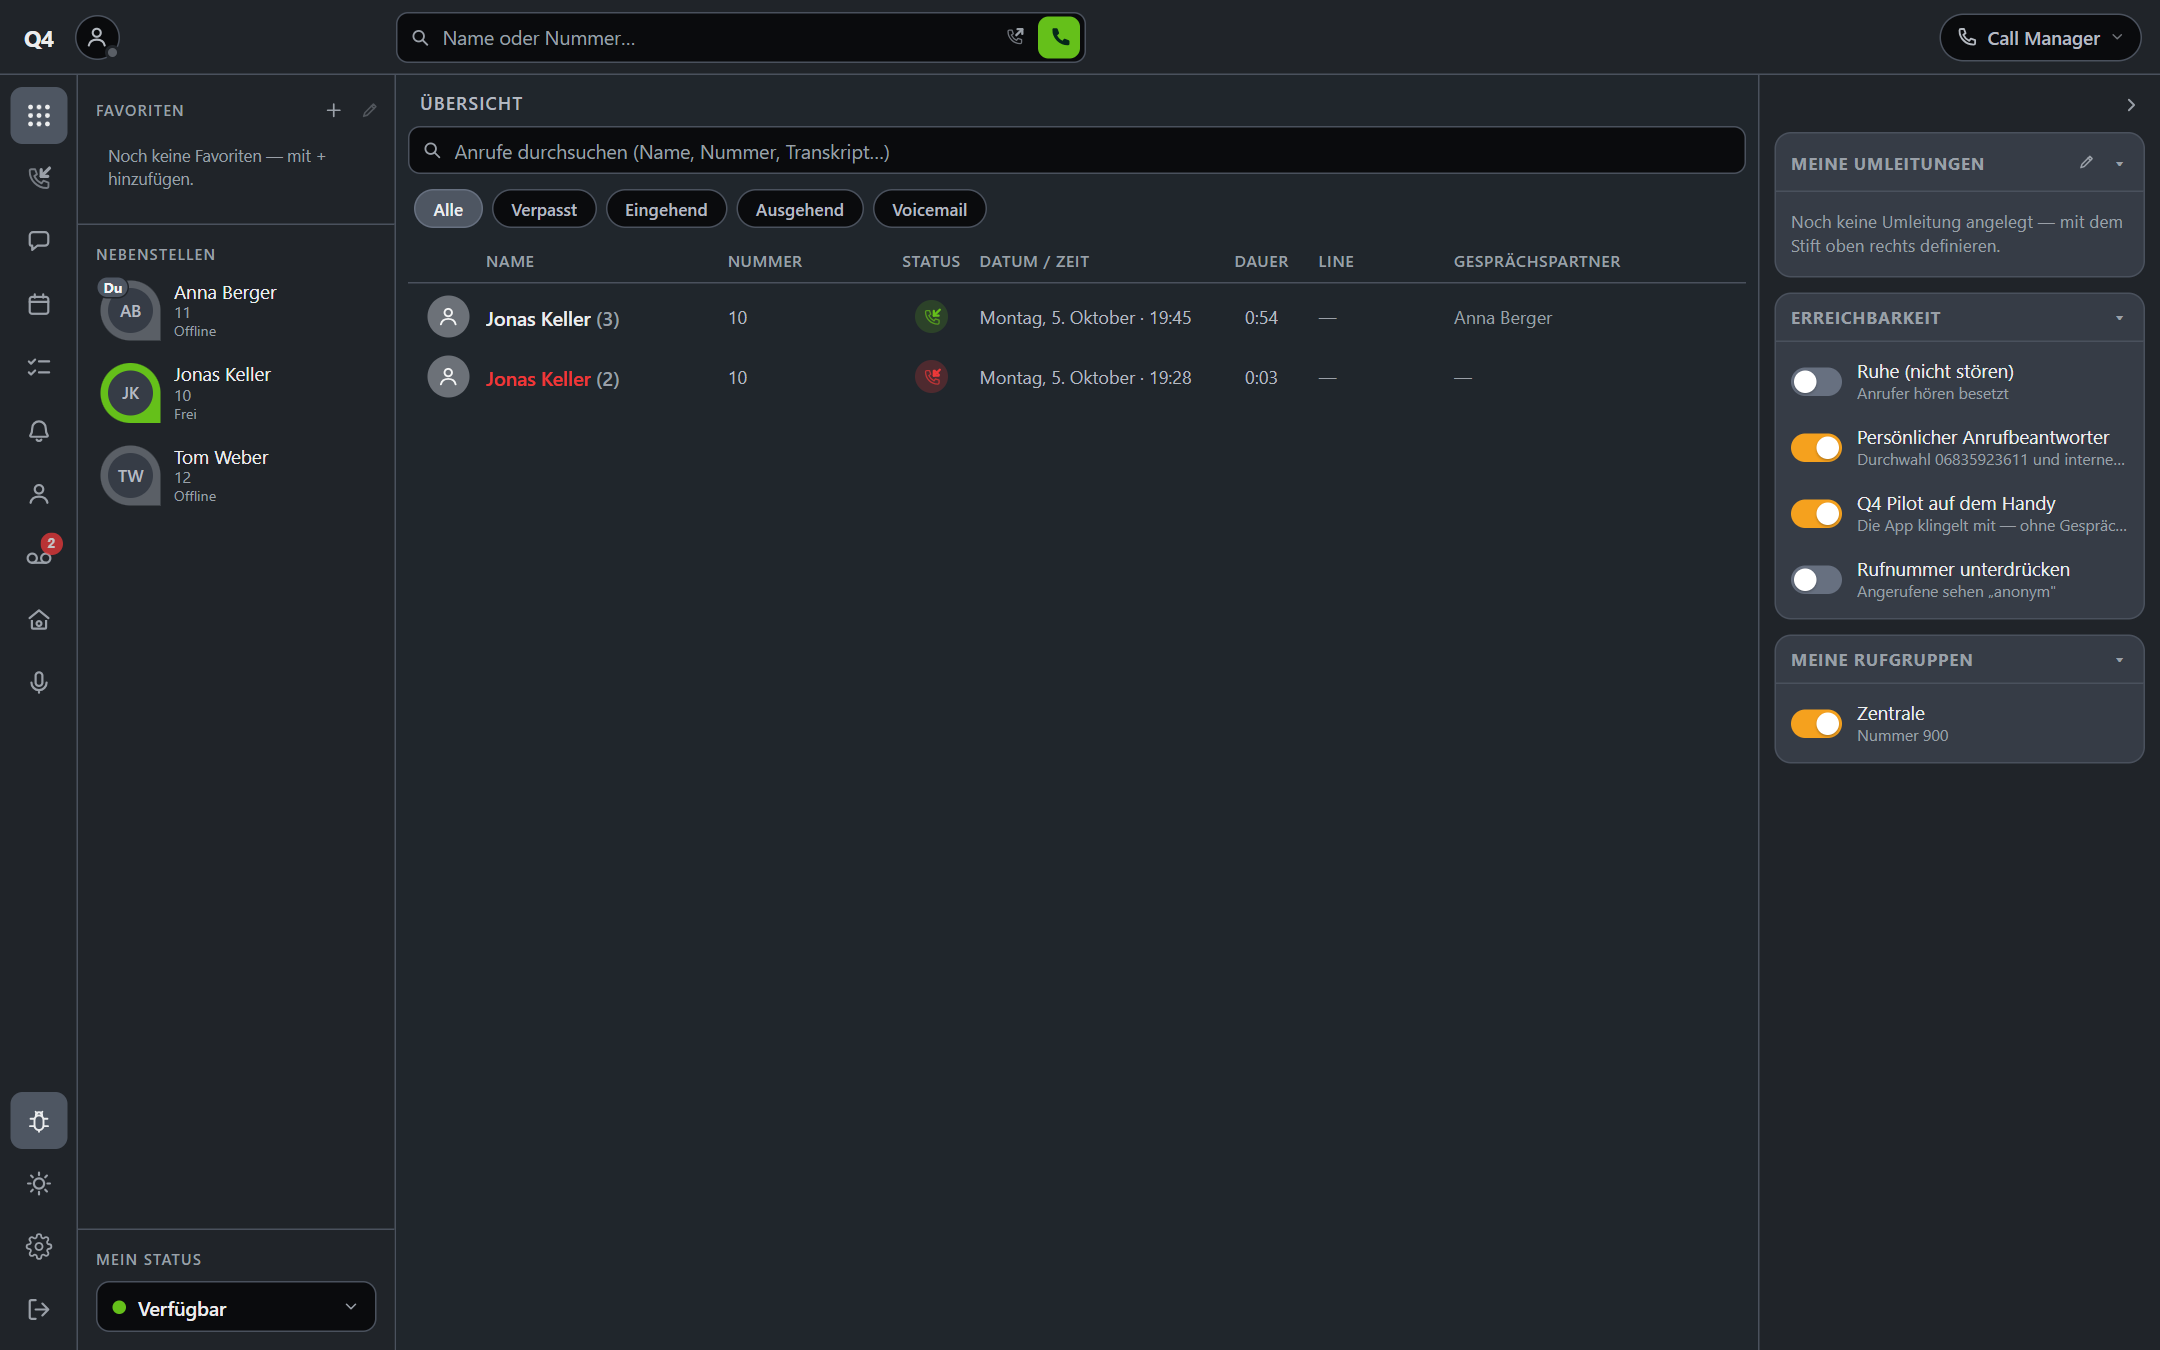
Task: Open Tom Weber extension entry
Action: coord(236,476)
